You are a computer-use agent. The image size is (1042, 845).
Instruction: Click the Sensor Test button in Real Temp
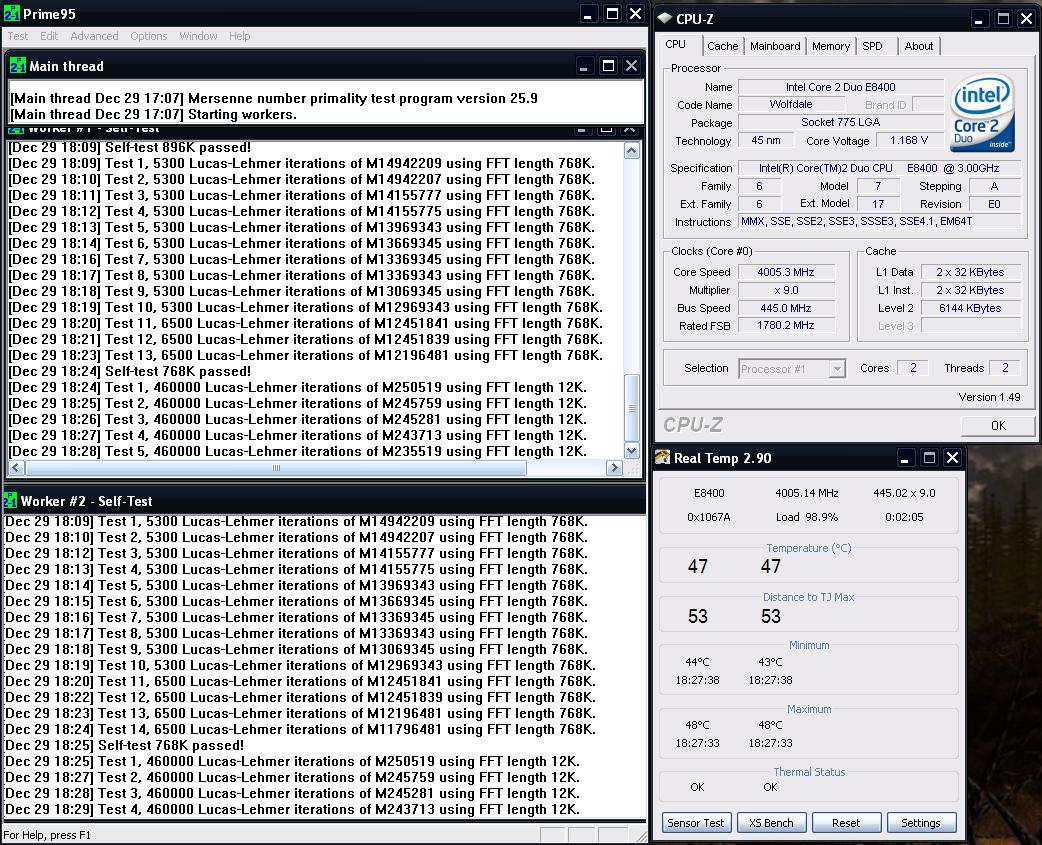click(696, 822)
